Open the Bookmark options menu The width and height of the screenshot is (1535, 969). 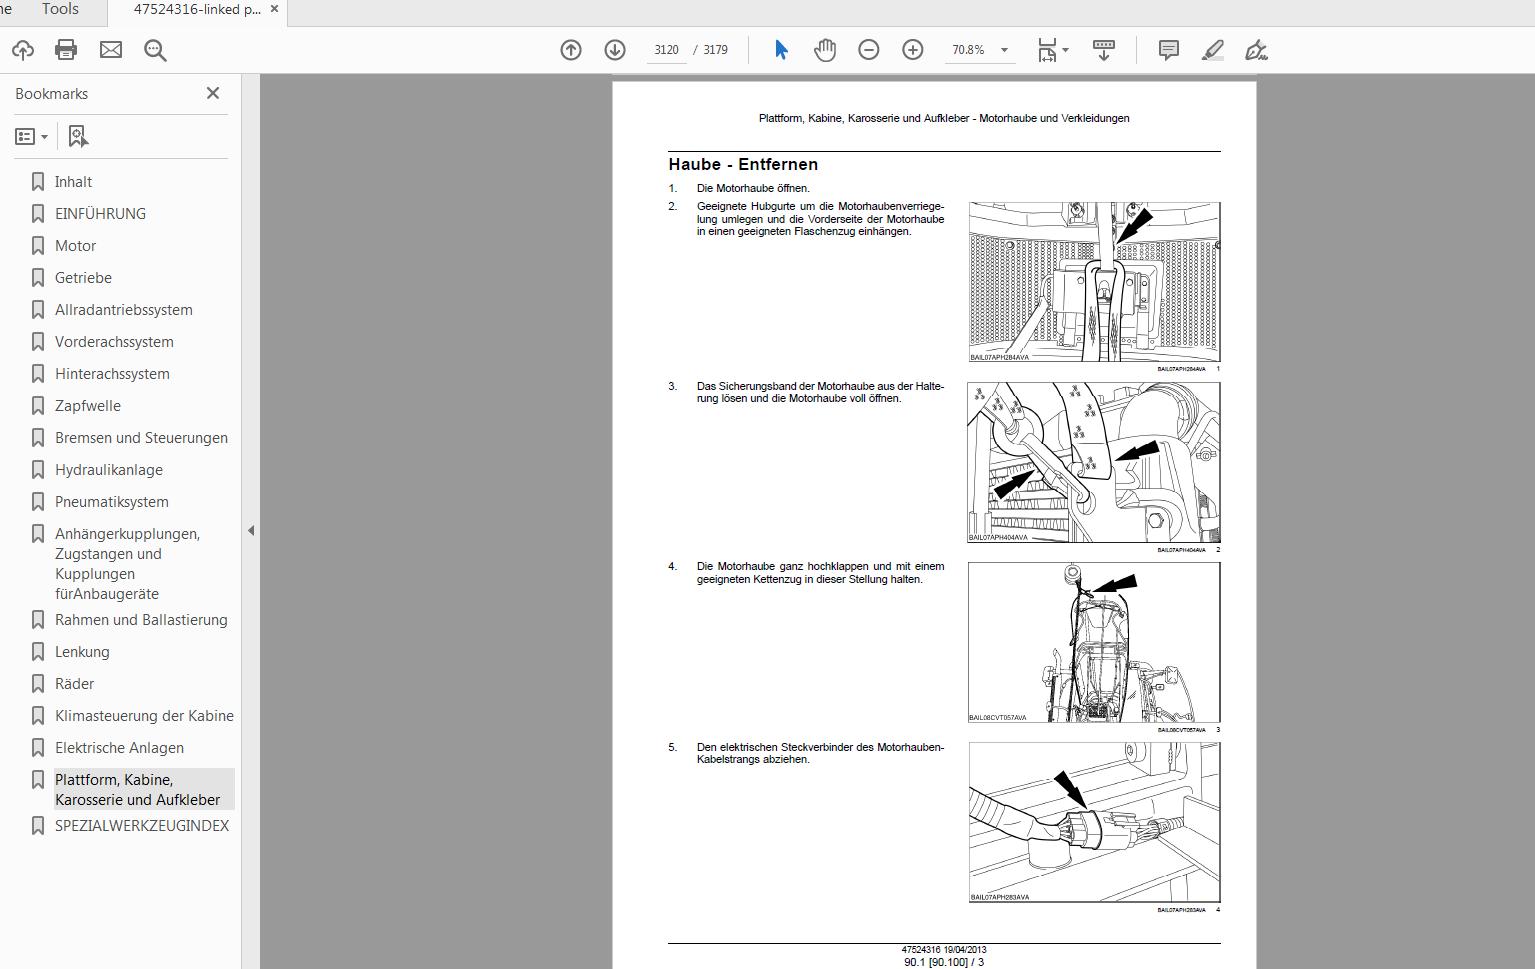tap(31, 136)
